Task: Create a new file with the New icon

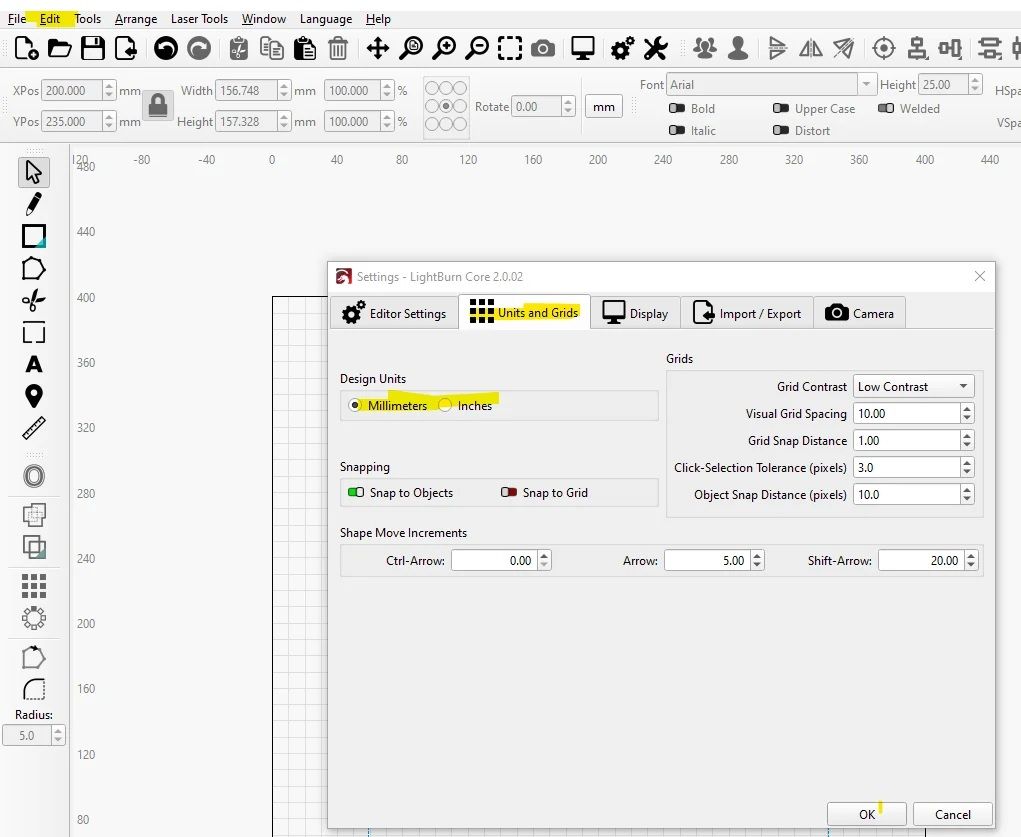Action: point(26,48)
